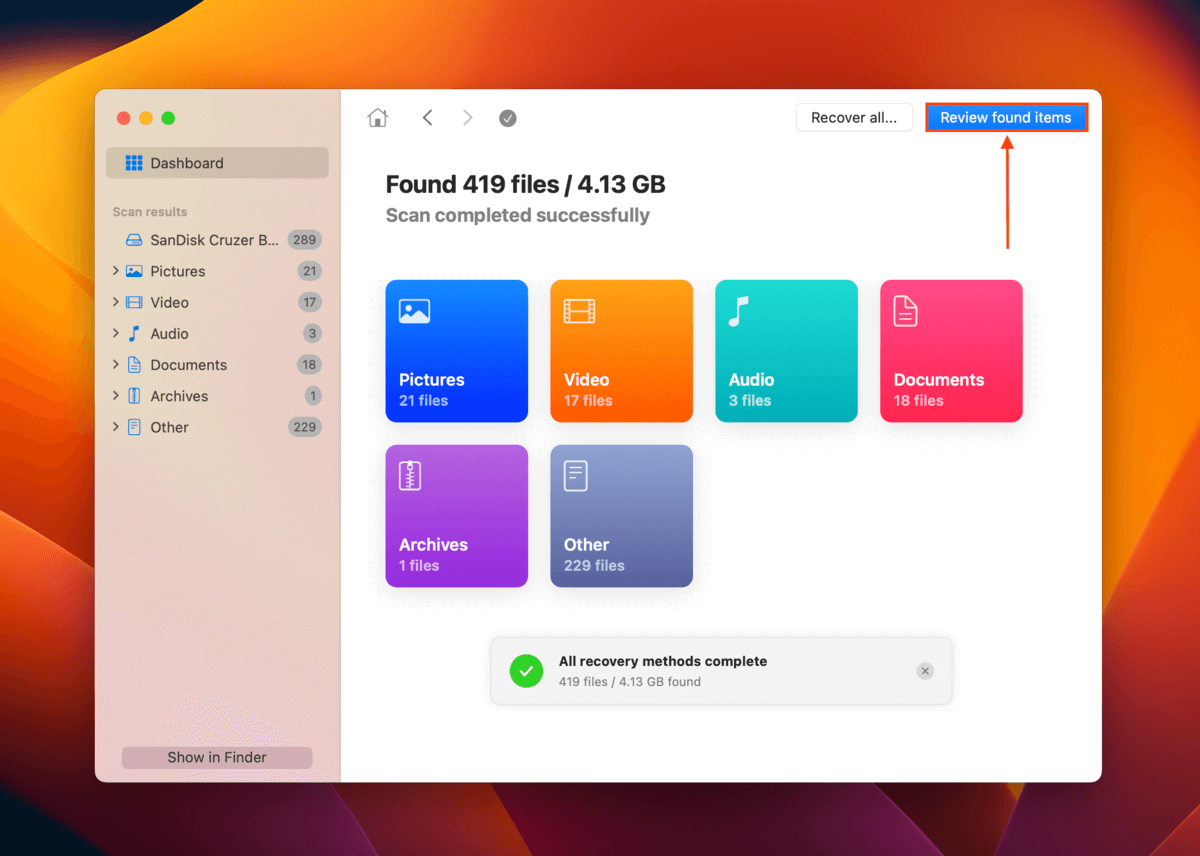1200x856 pixels.
Task: Expand the Audio tree item
Action: (116, 333)
